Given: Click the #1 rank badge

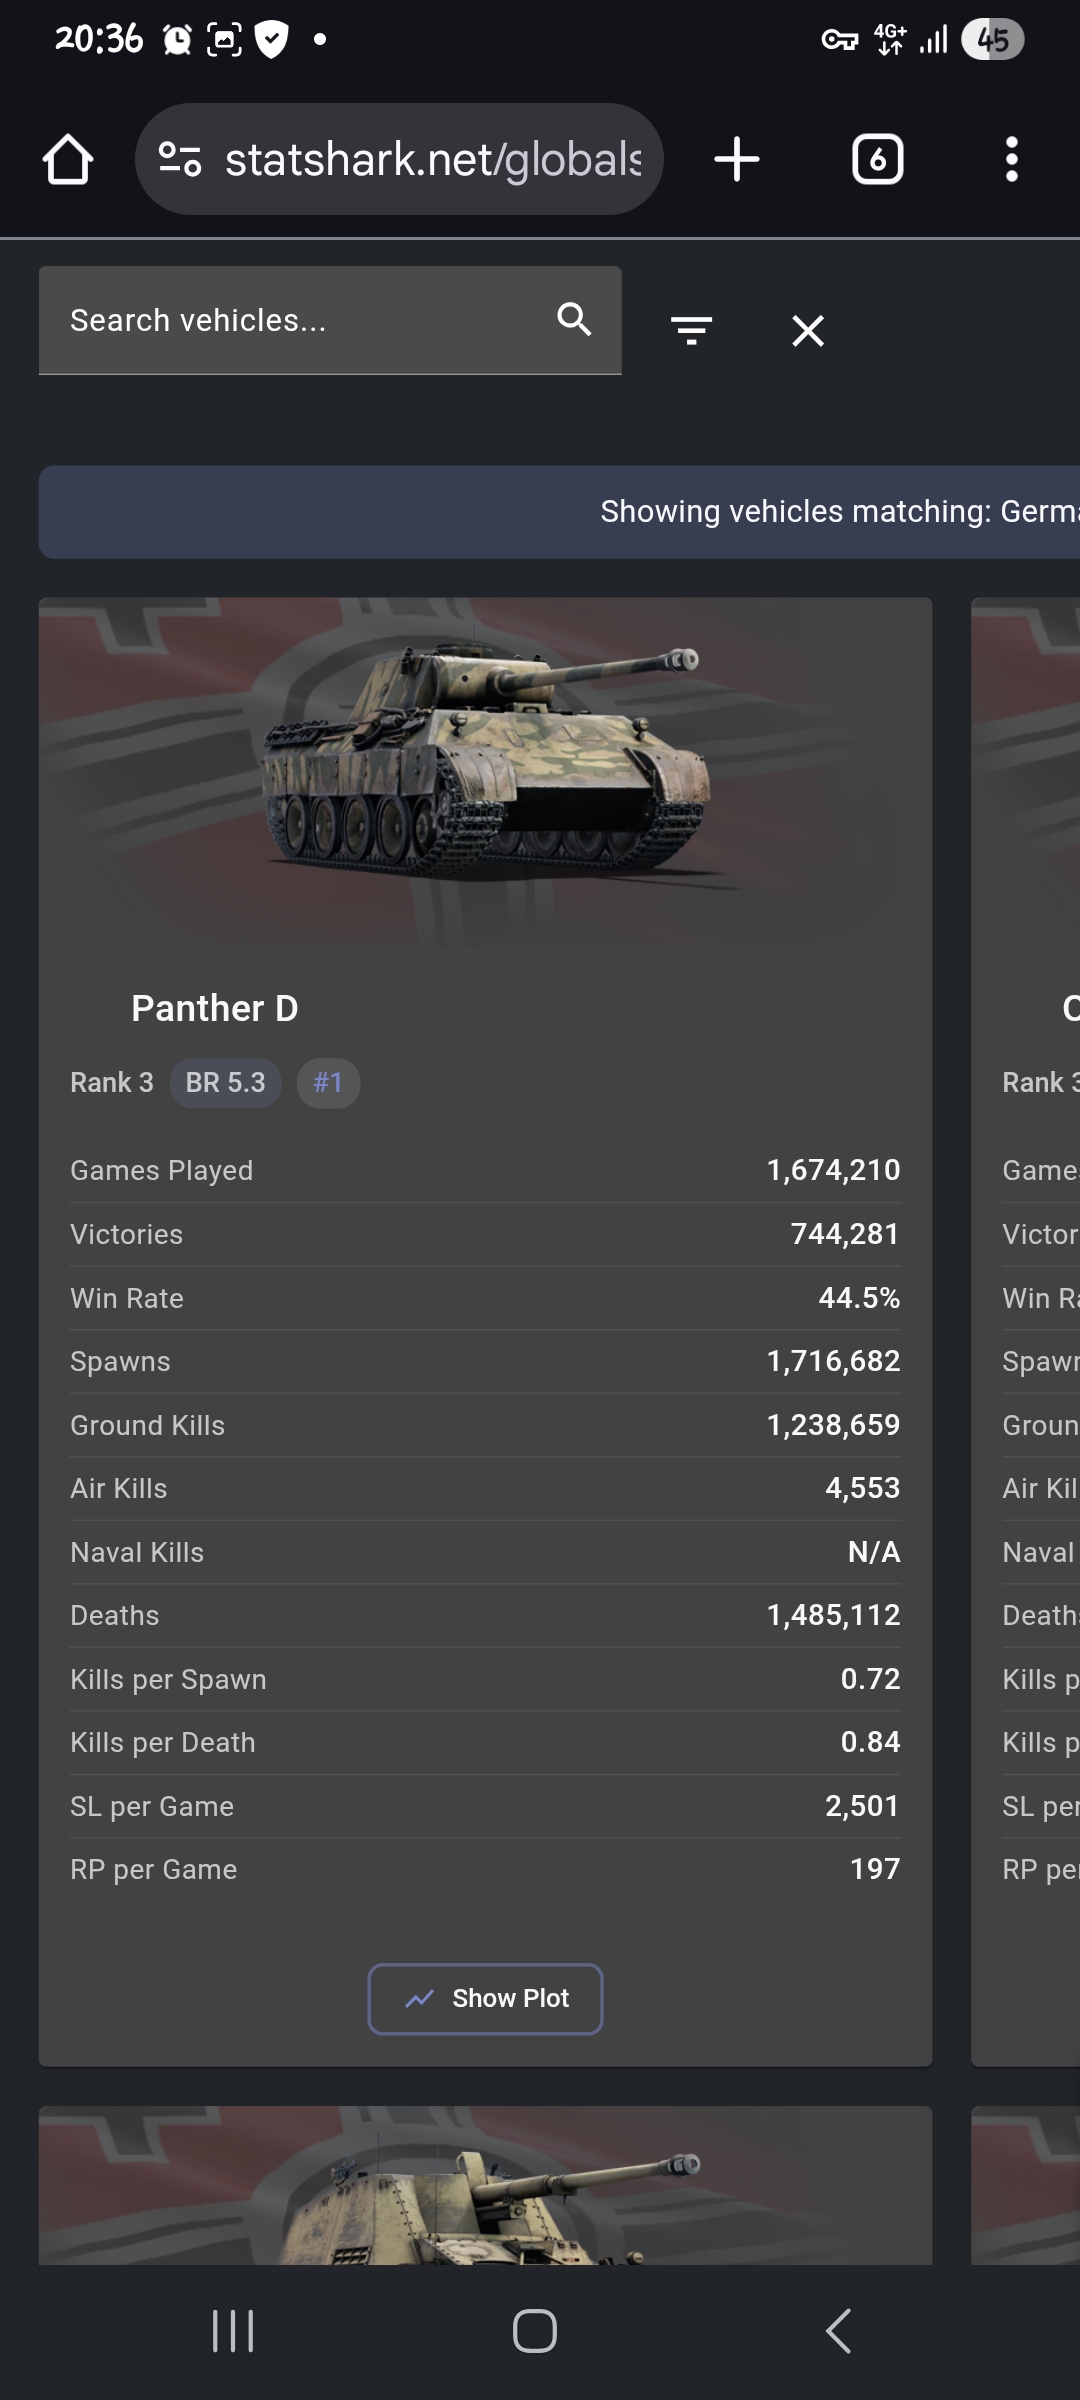Looking at the screenshot, I should [328, 1083].
